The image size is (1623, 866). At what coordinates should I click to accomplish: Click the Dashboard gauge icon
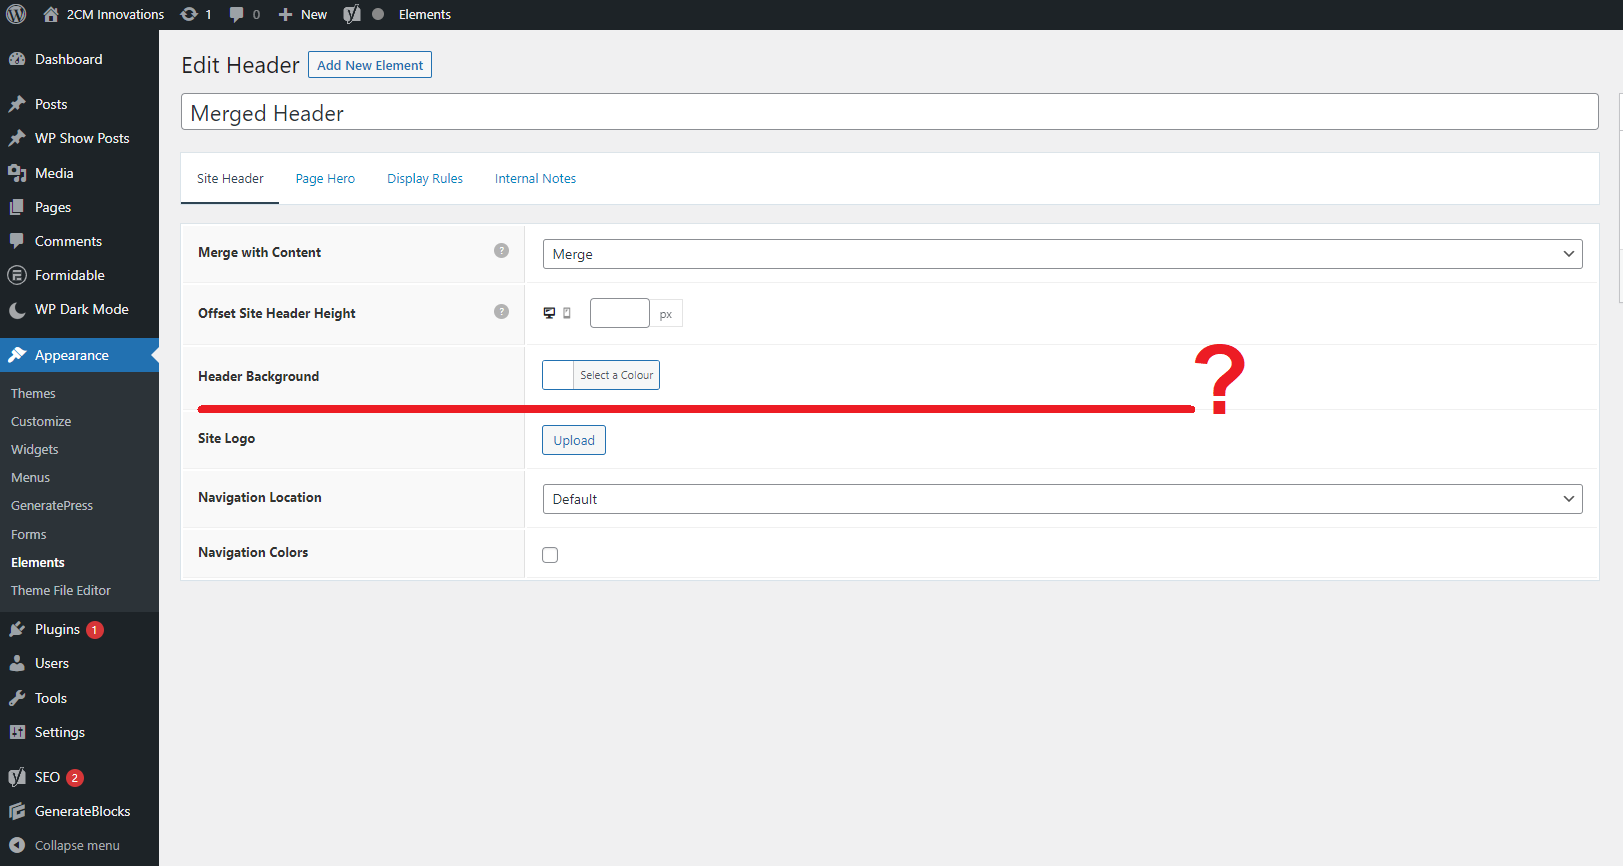[x=17, y=59]
